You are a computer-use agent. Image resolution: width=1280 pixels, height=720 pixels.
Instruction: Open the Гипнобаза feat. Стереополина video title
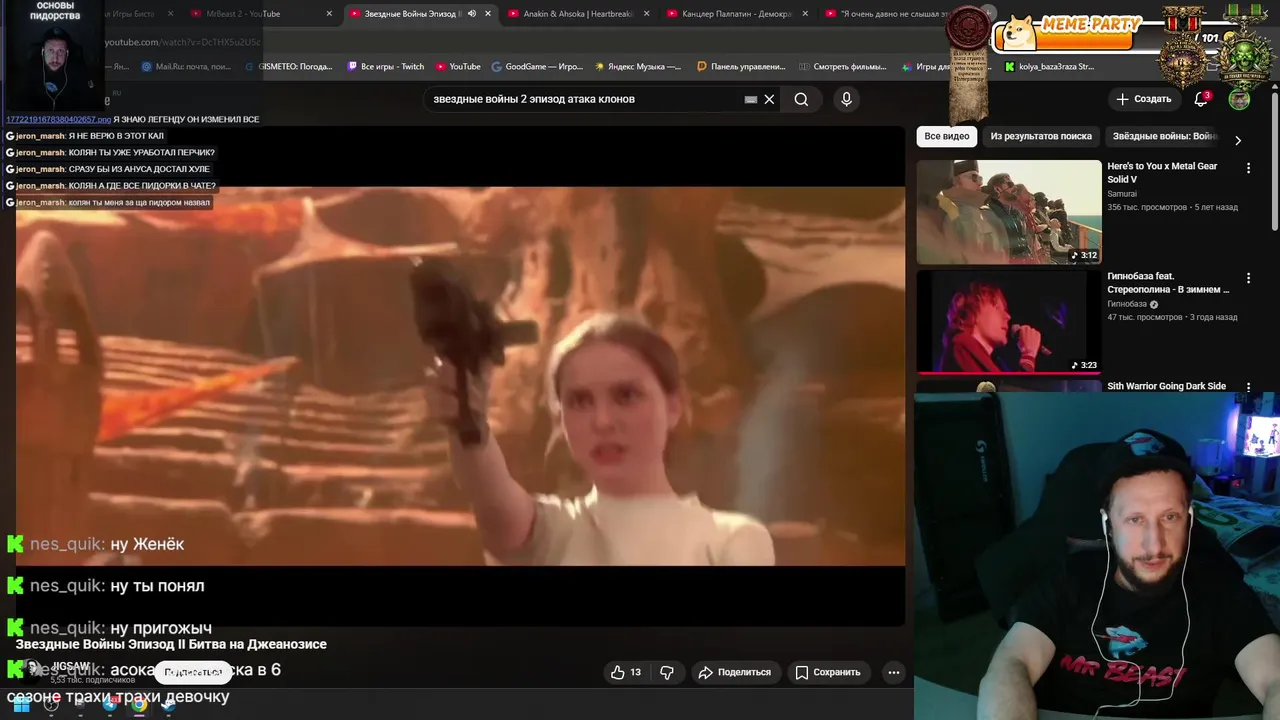(1168, 283)
